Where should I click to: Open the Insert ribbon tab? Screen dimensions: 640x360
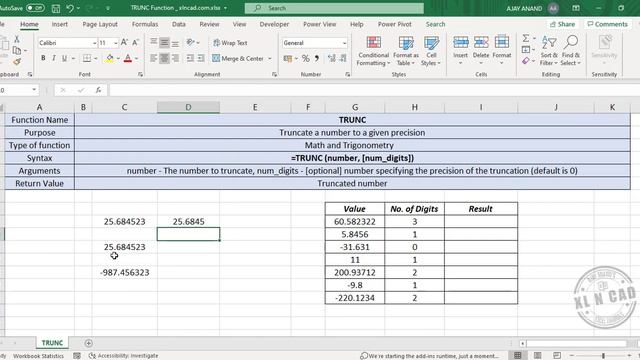[x=60, y=24]
